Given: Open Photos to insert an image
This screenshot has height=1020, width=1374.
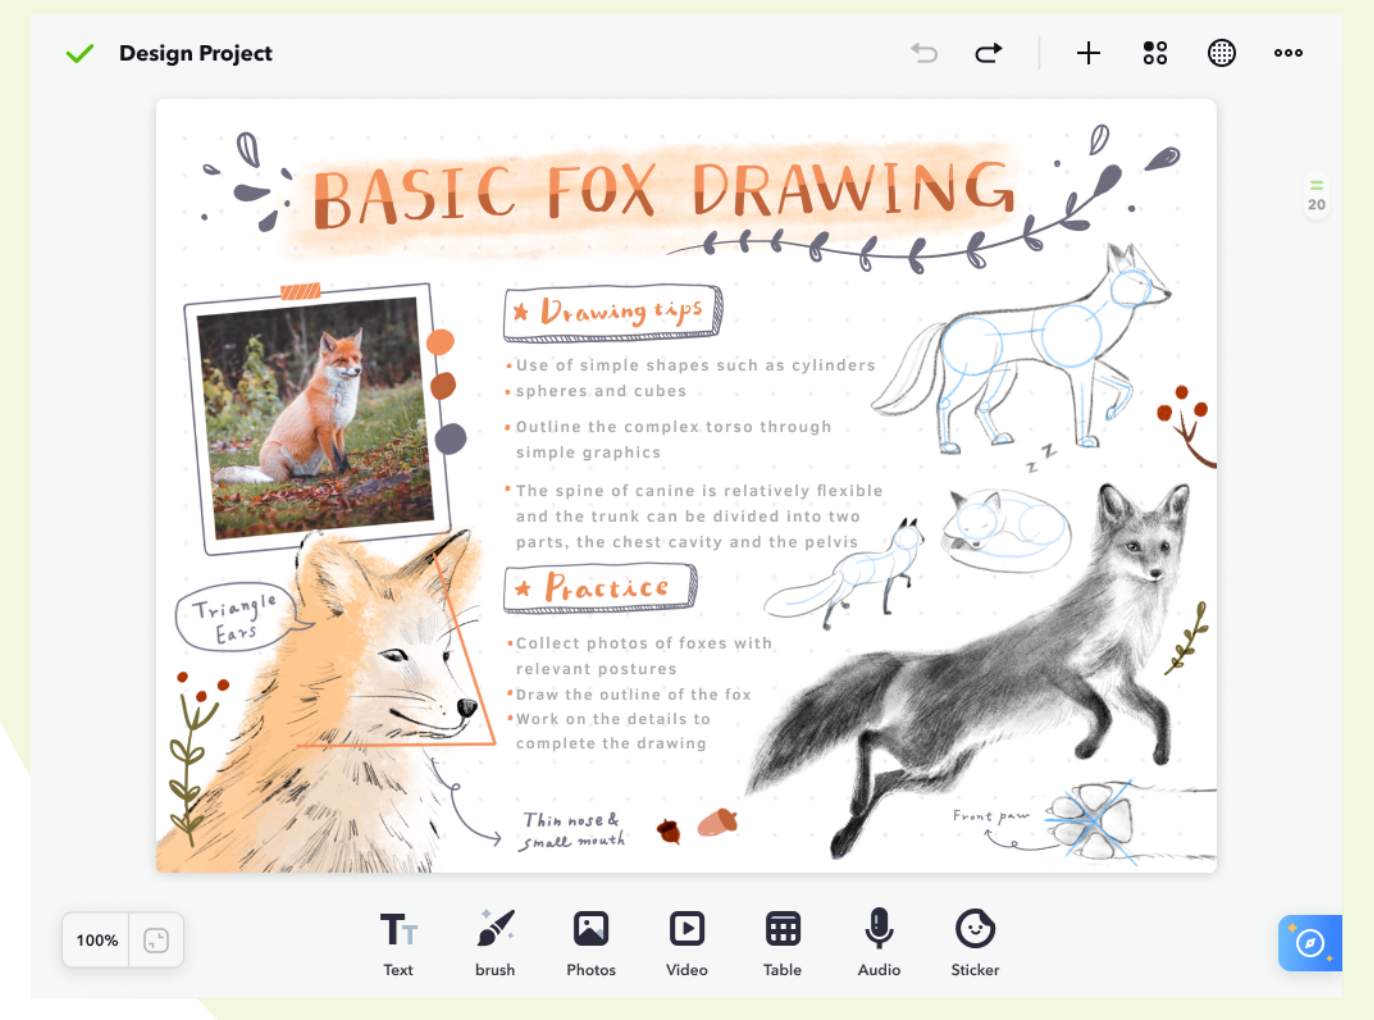Looking at the screenshot, I should tap(591, 943).
